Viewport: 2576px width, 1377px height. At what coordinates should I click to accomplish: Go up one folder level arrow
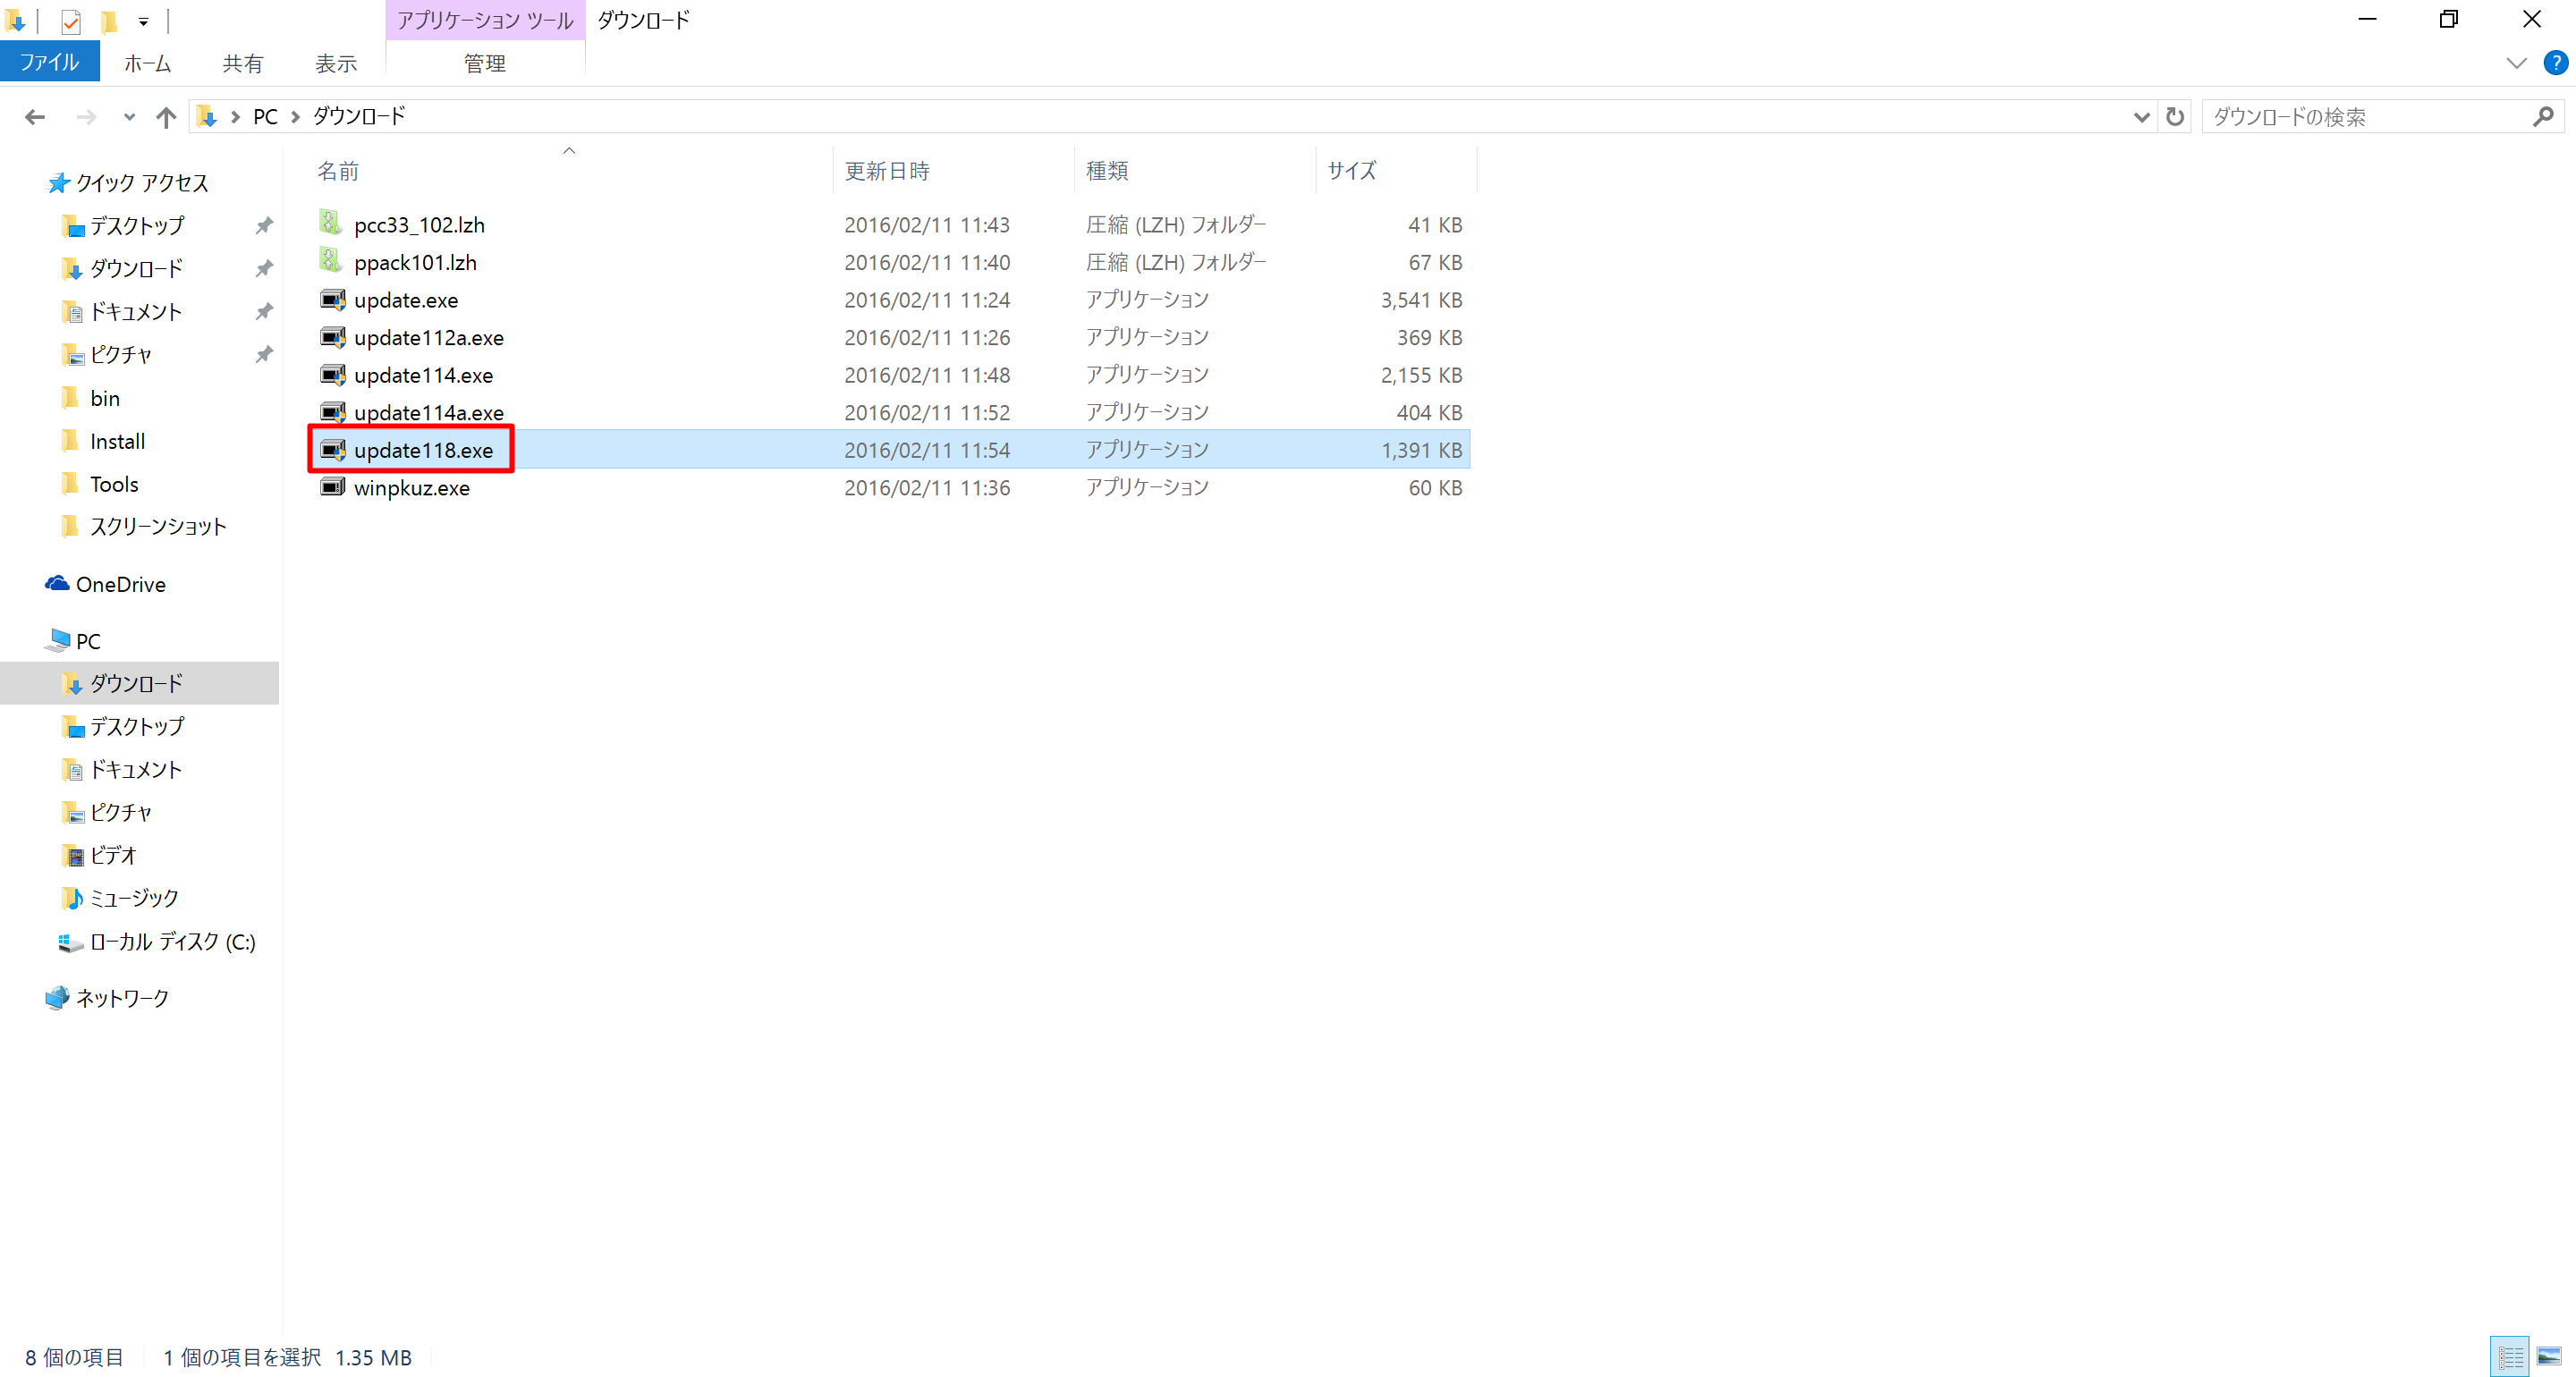point(166,117)
